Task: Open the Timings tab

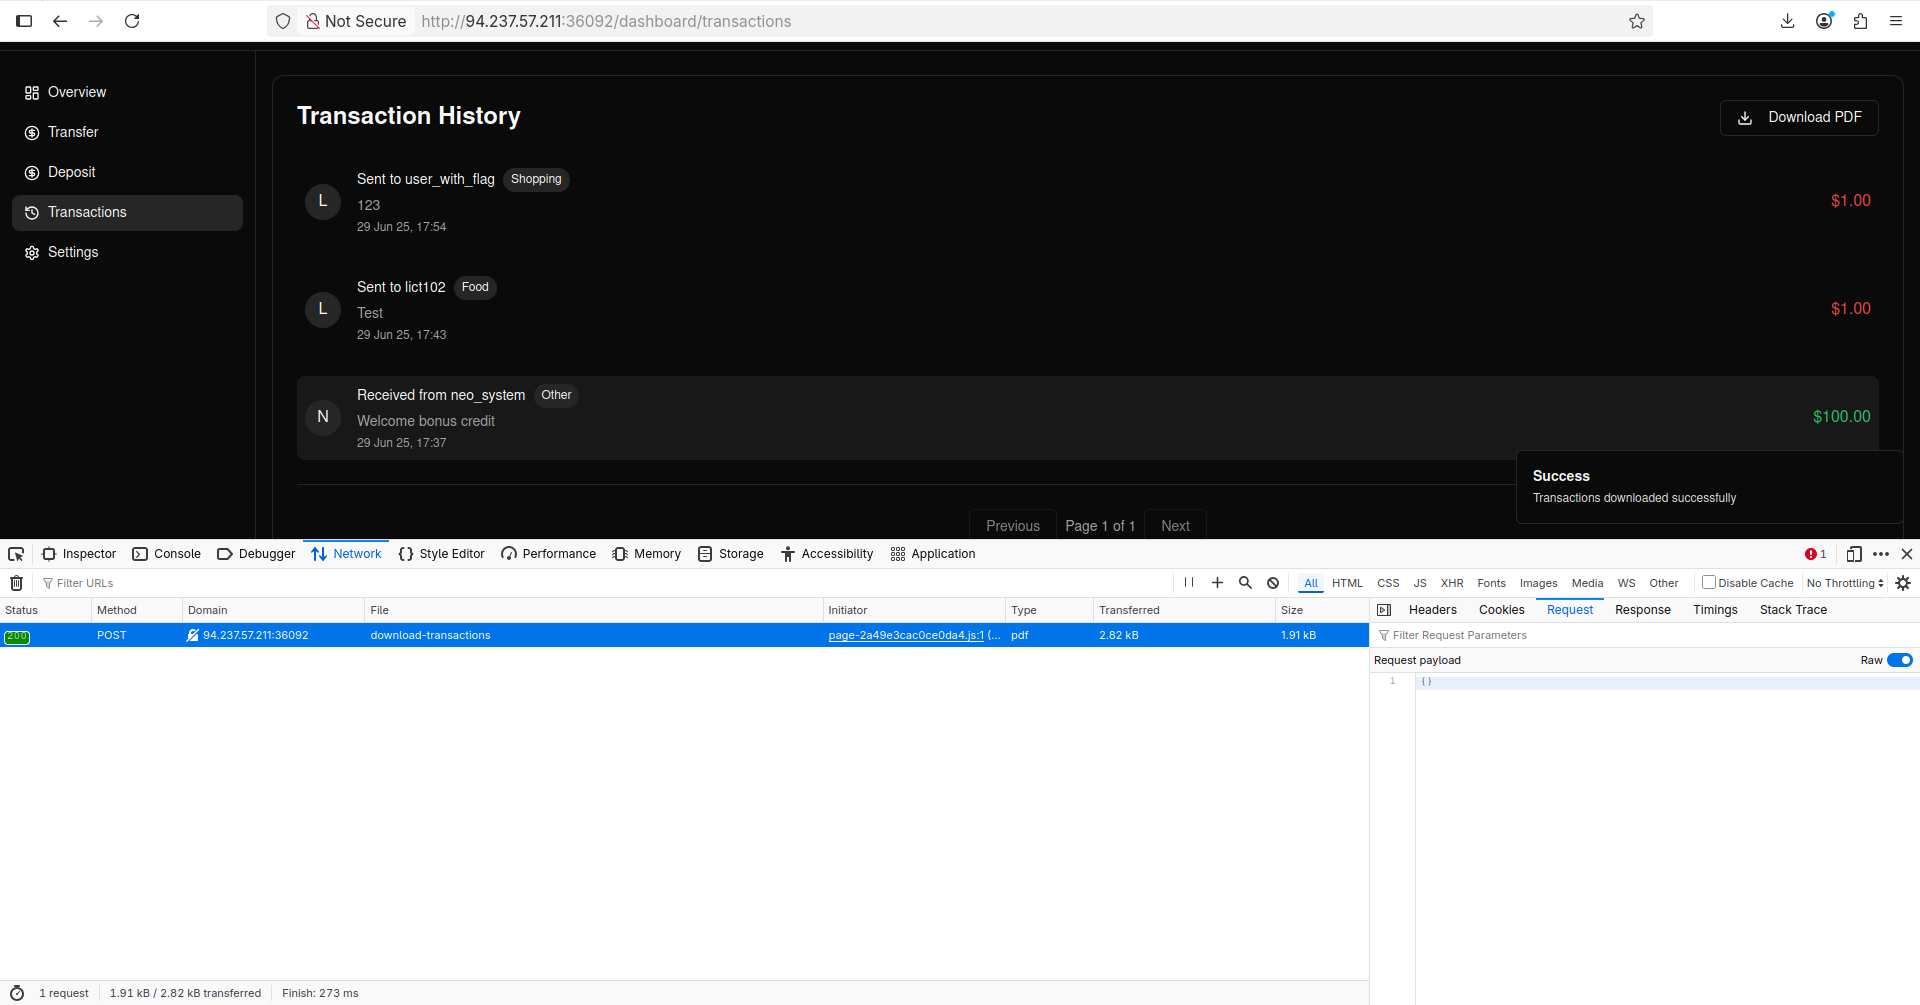Action: click(x=1715, y=610)
